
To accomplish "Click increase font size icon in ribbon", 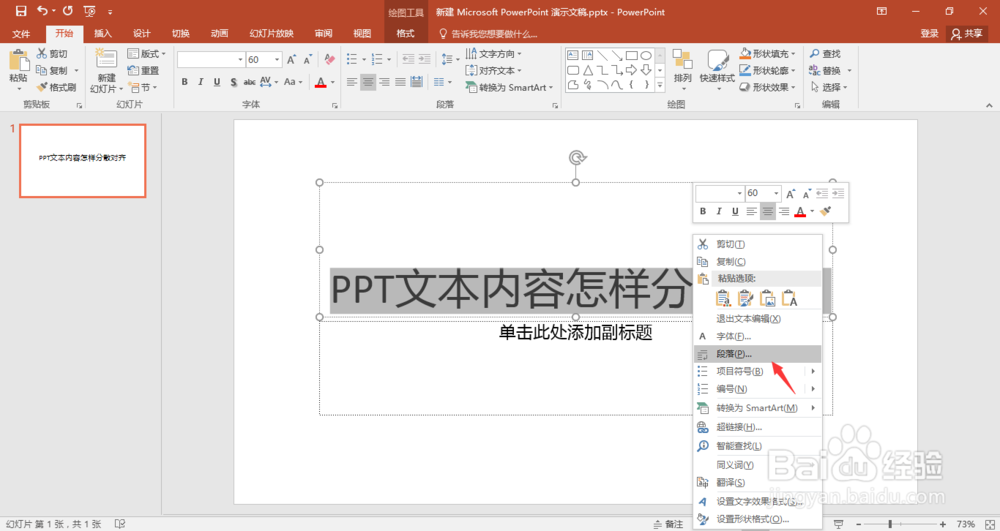I will [x=291, y=59].
